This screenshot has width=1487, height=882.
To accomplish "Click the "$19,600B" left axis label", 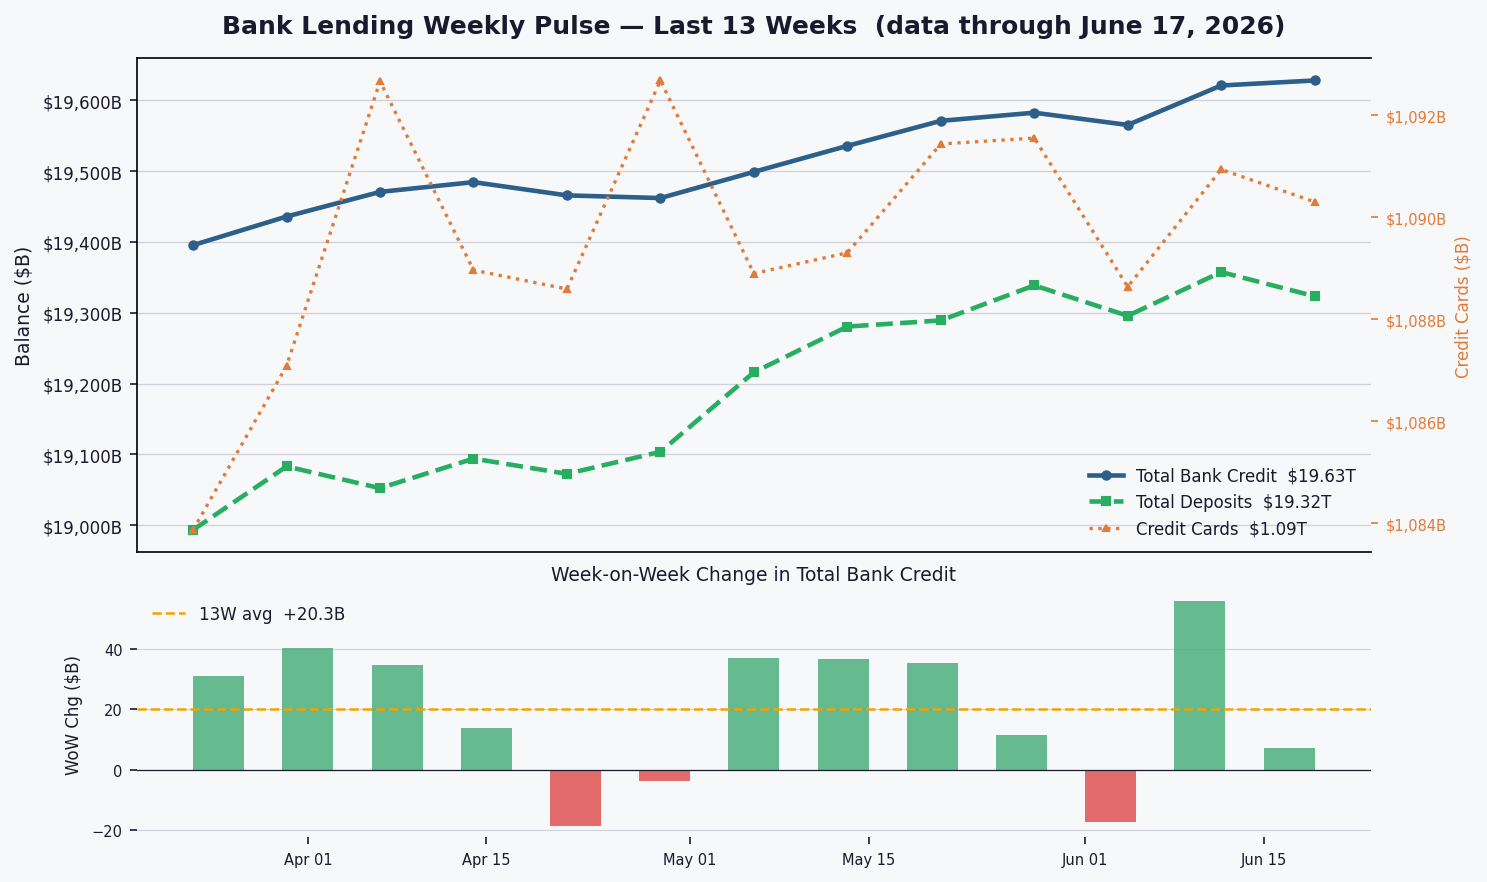I will pyautogui.click(x=83, y=102).
